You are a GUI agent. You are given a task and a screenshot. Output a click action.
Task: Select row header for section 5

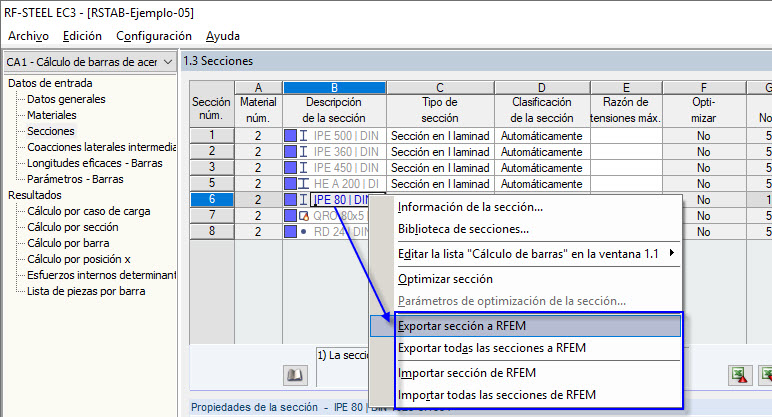coord(212,184)
